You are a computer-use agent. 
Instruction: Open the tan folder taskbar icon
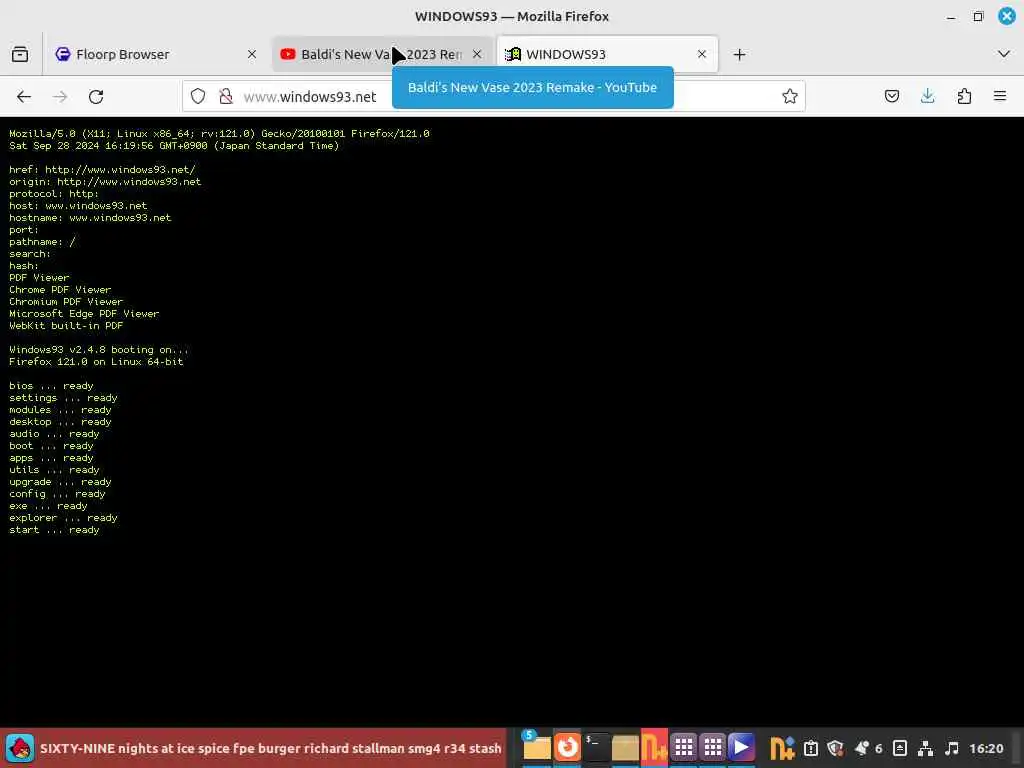tap(625, 748)
